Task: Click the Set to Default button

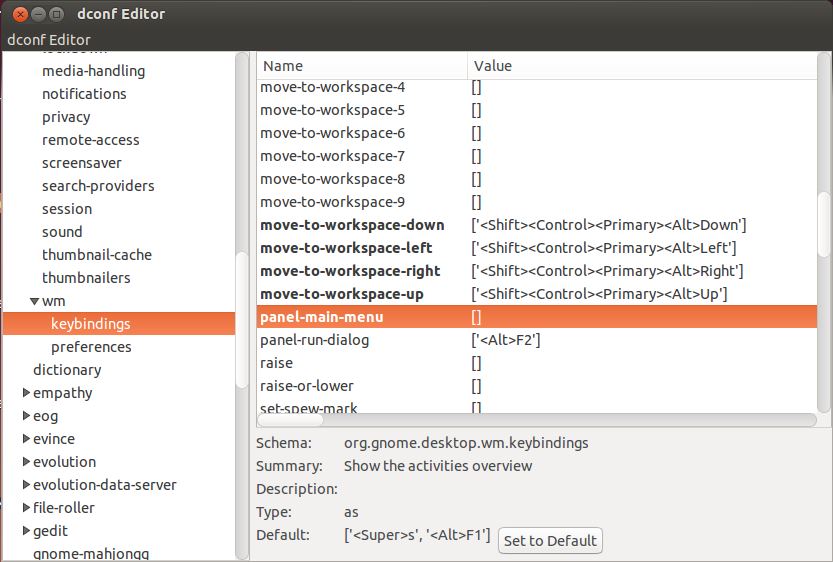Action: 550,540
